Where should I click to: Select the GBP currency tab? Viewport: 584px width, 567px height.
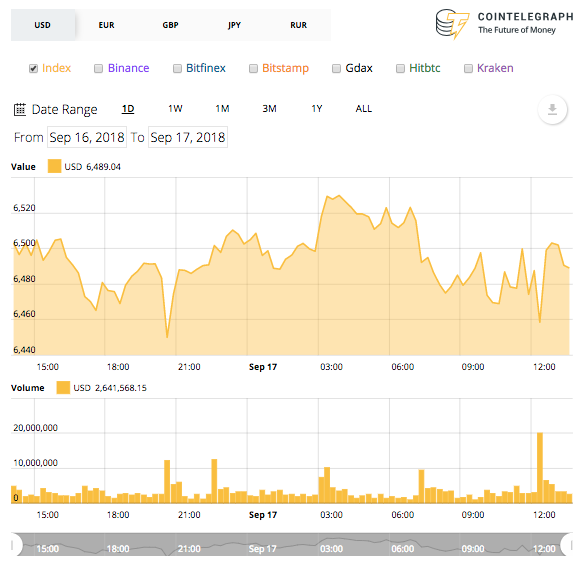[171, 25]
